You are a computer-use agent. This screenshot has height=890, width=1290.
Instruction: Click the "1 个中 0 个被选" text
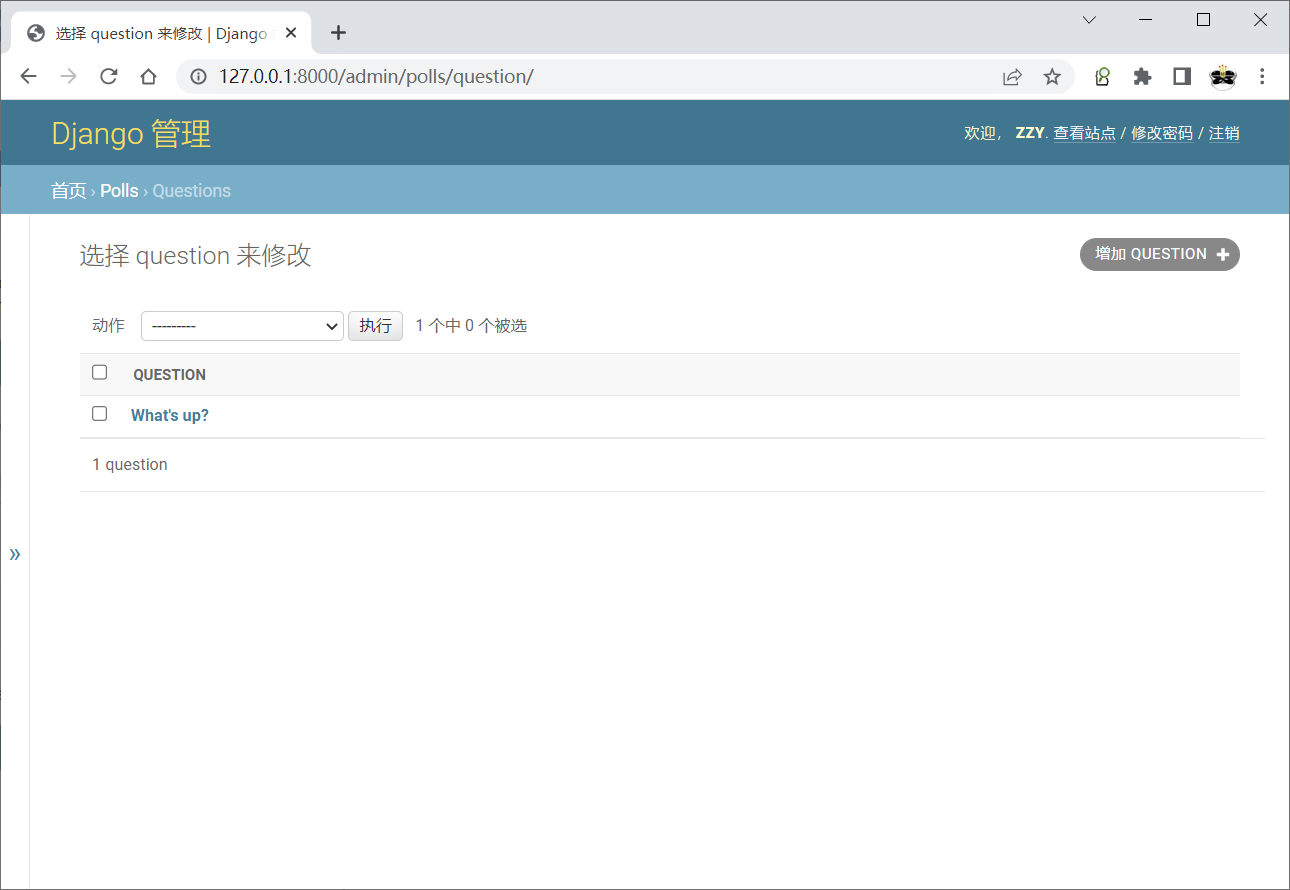pyautogui.click(x=471, y=326)
